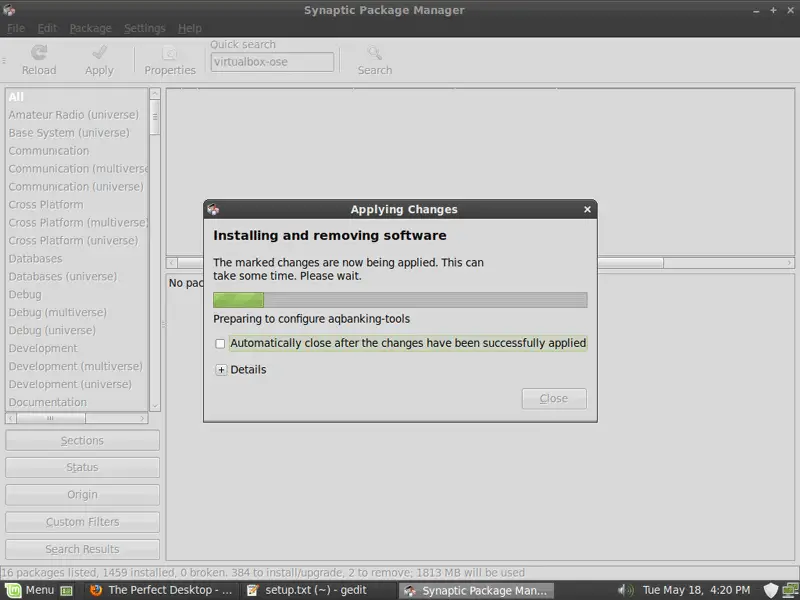
Task: Select Communication (multiverse) category
Action: [77, 168]
